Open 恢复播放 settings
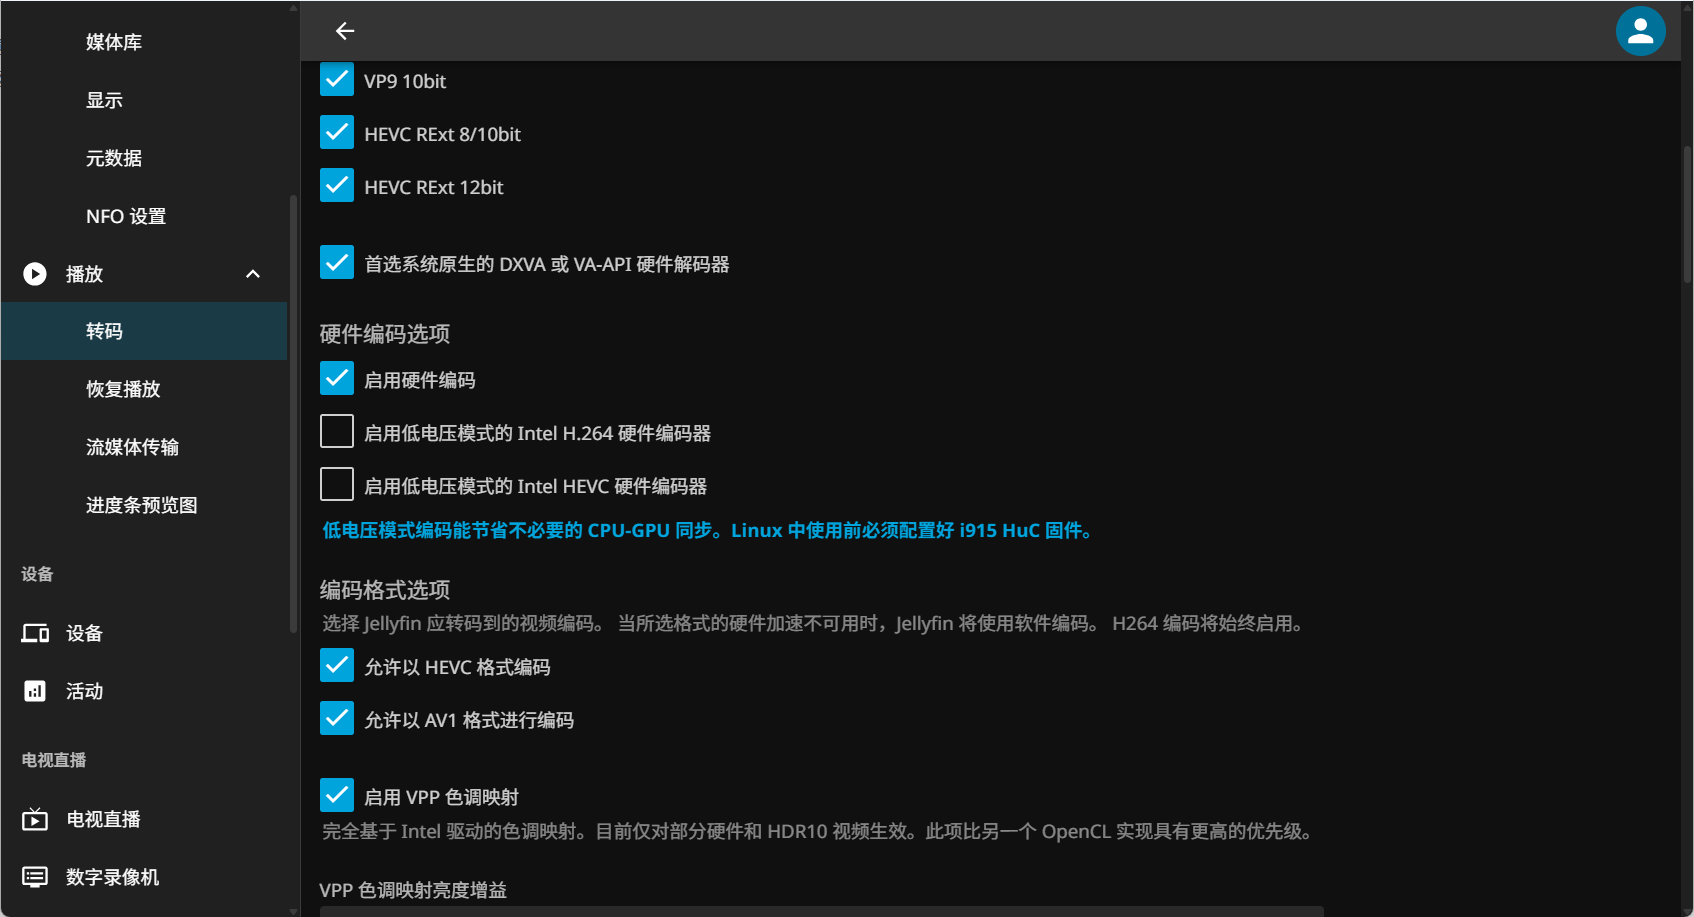This screenshot has width=1694, height=917. 123,389
